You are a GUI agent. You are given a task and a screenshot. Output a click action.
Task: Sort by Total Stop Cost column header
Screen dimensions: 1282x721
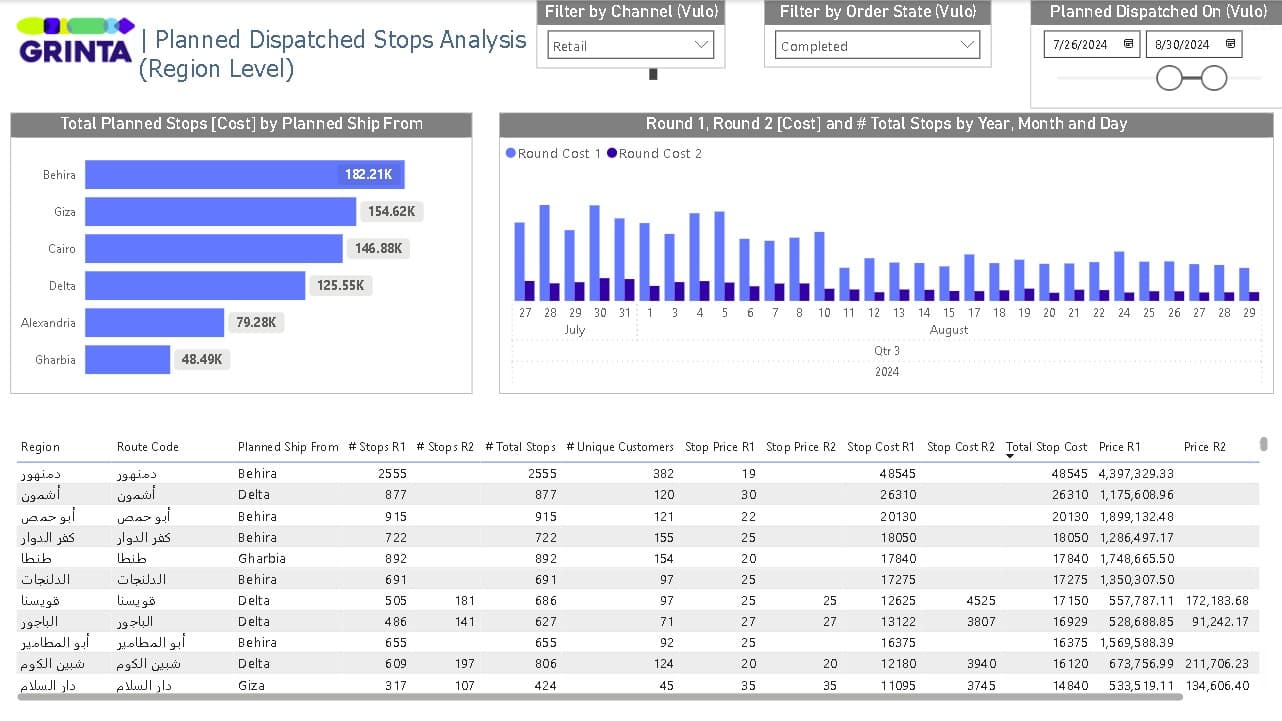pos(1047,447)
